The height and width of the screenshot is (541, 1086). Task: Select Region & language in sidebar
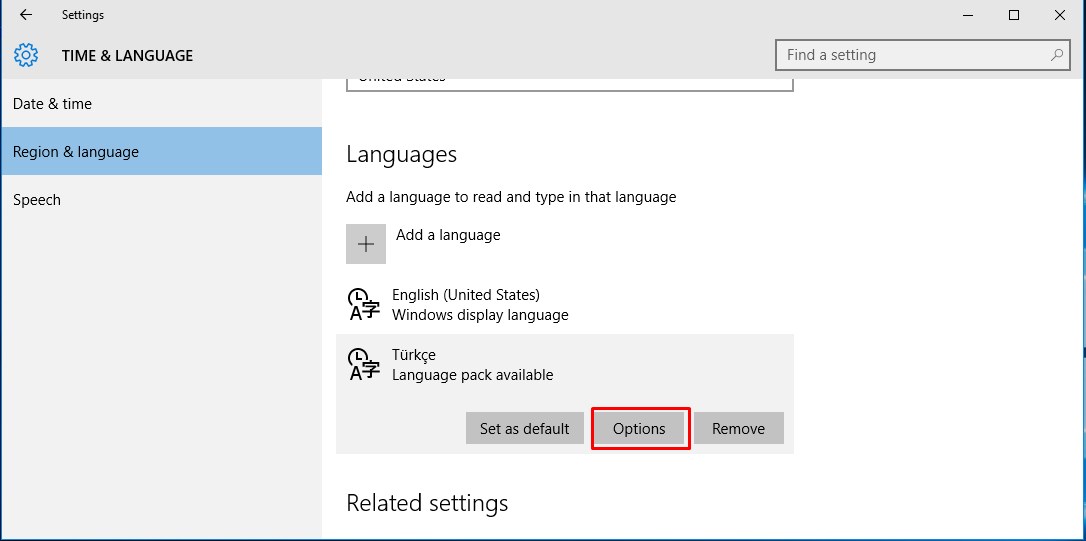(76, 152)
